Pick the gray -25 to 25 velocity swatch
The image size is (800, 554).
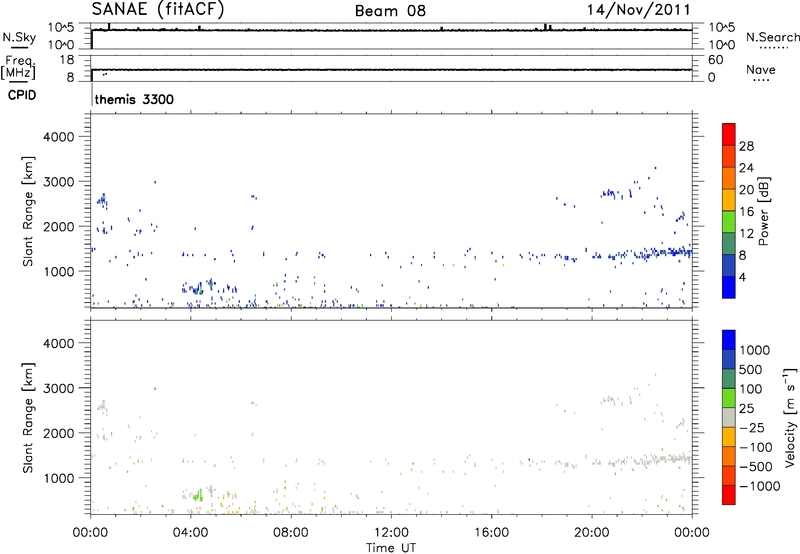[729, 418]
